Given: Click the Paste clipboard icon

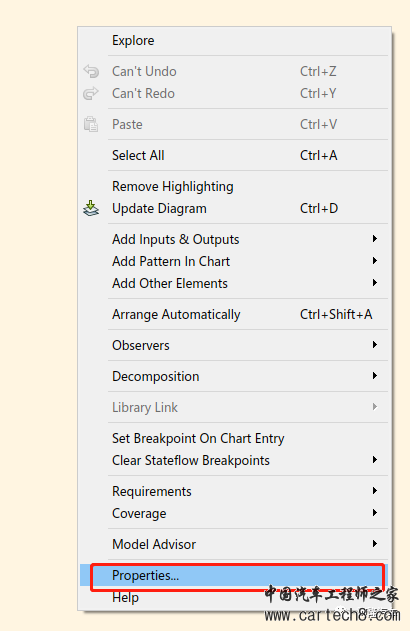Looking at the screenshot, I should (91, 124).
